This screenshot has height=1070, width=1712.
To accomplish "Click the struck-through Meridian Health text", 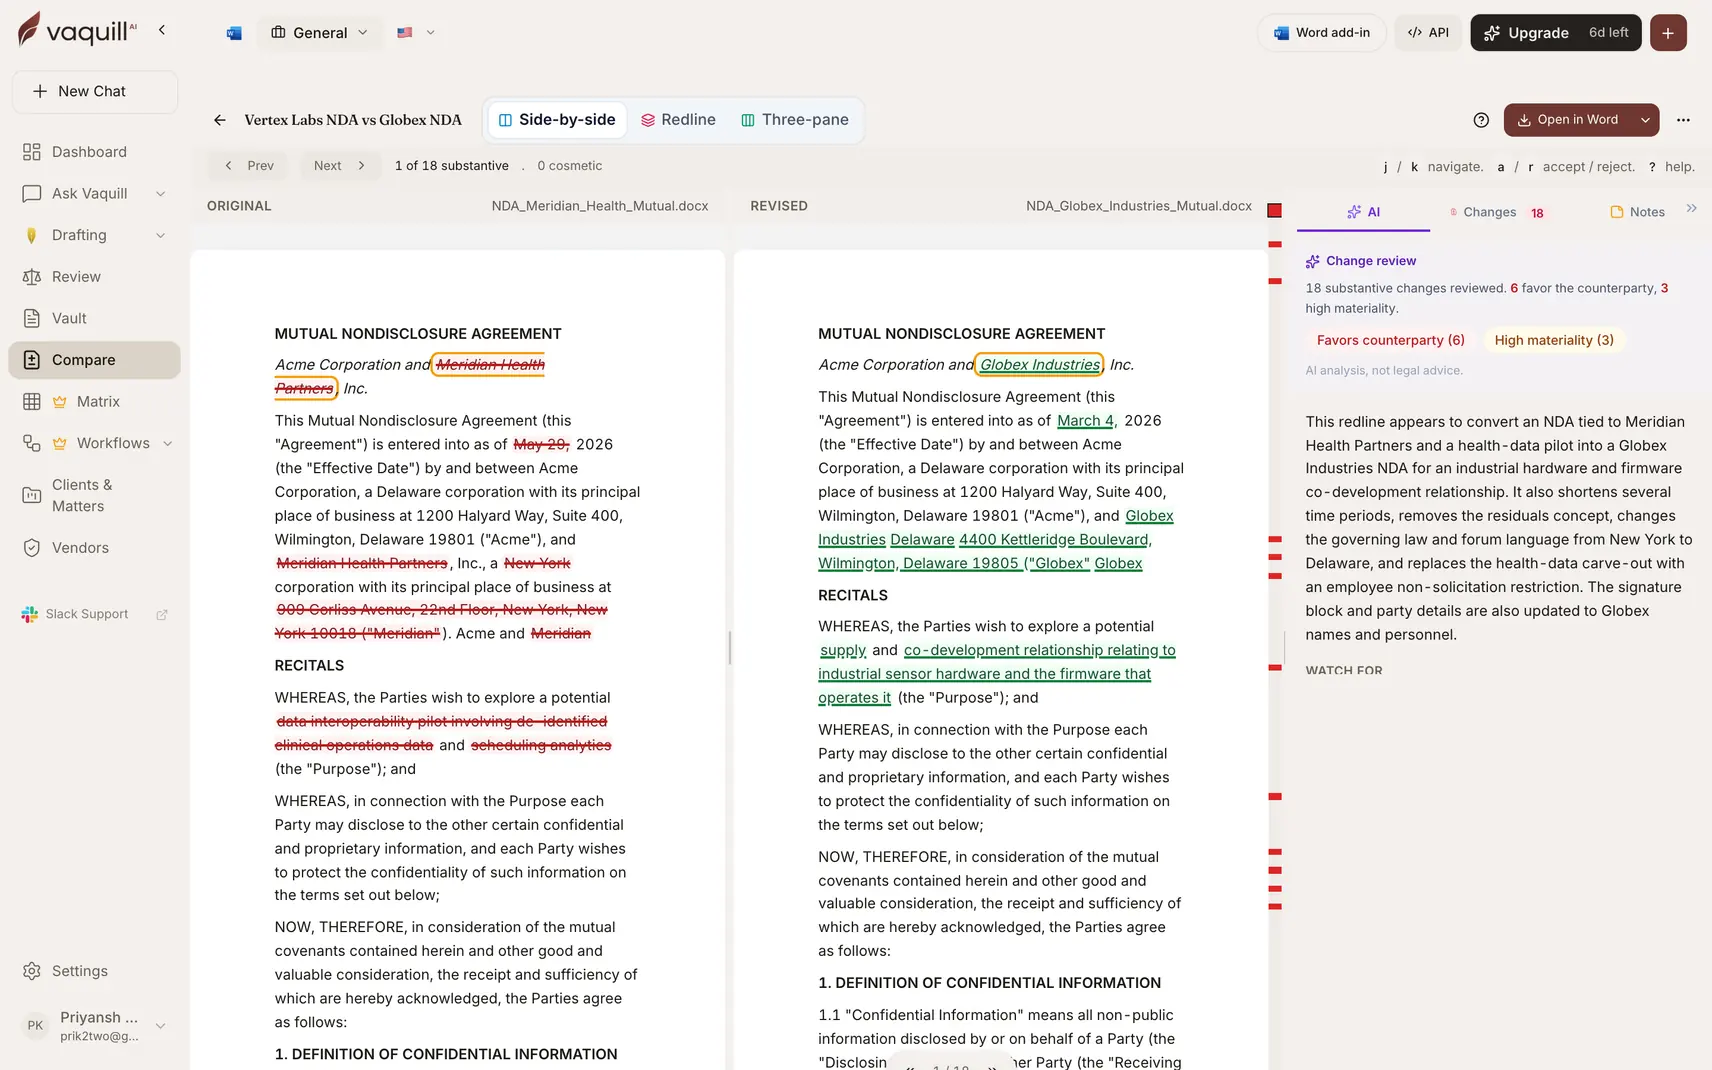I will (x=490, y=365).
